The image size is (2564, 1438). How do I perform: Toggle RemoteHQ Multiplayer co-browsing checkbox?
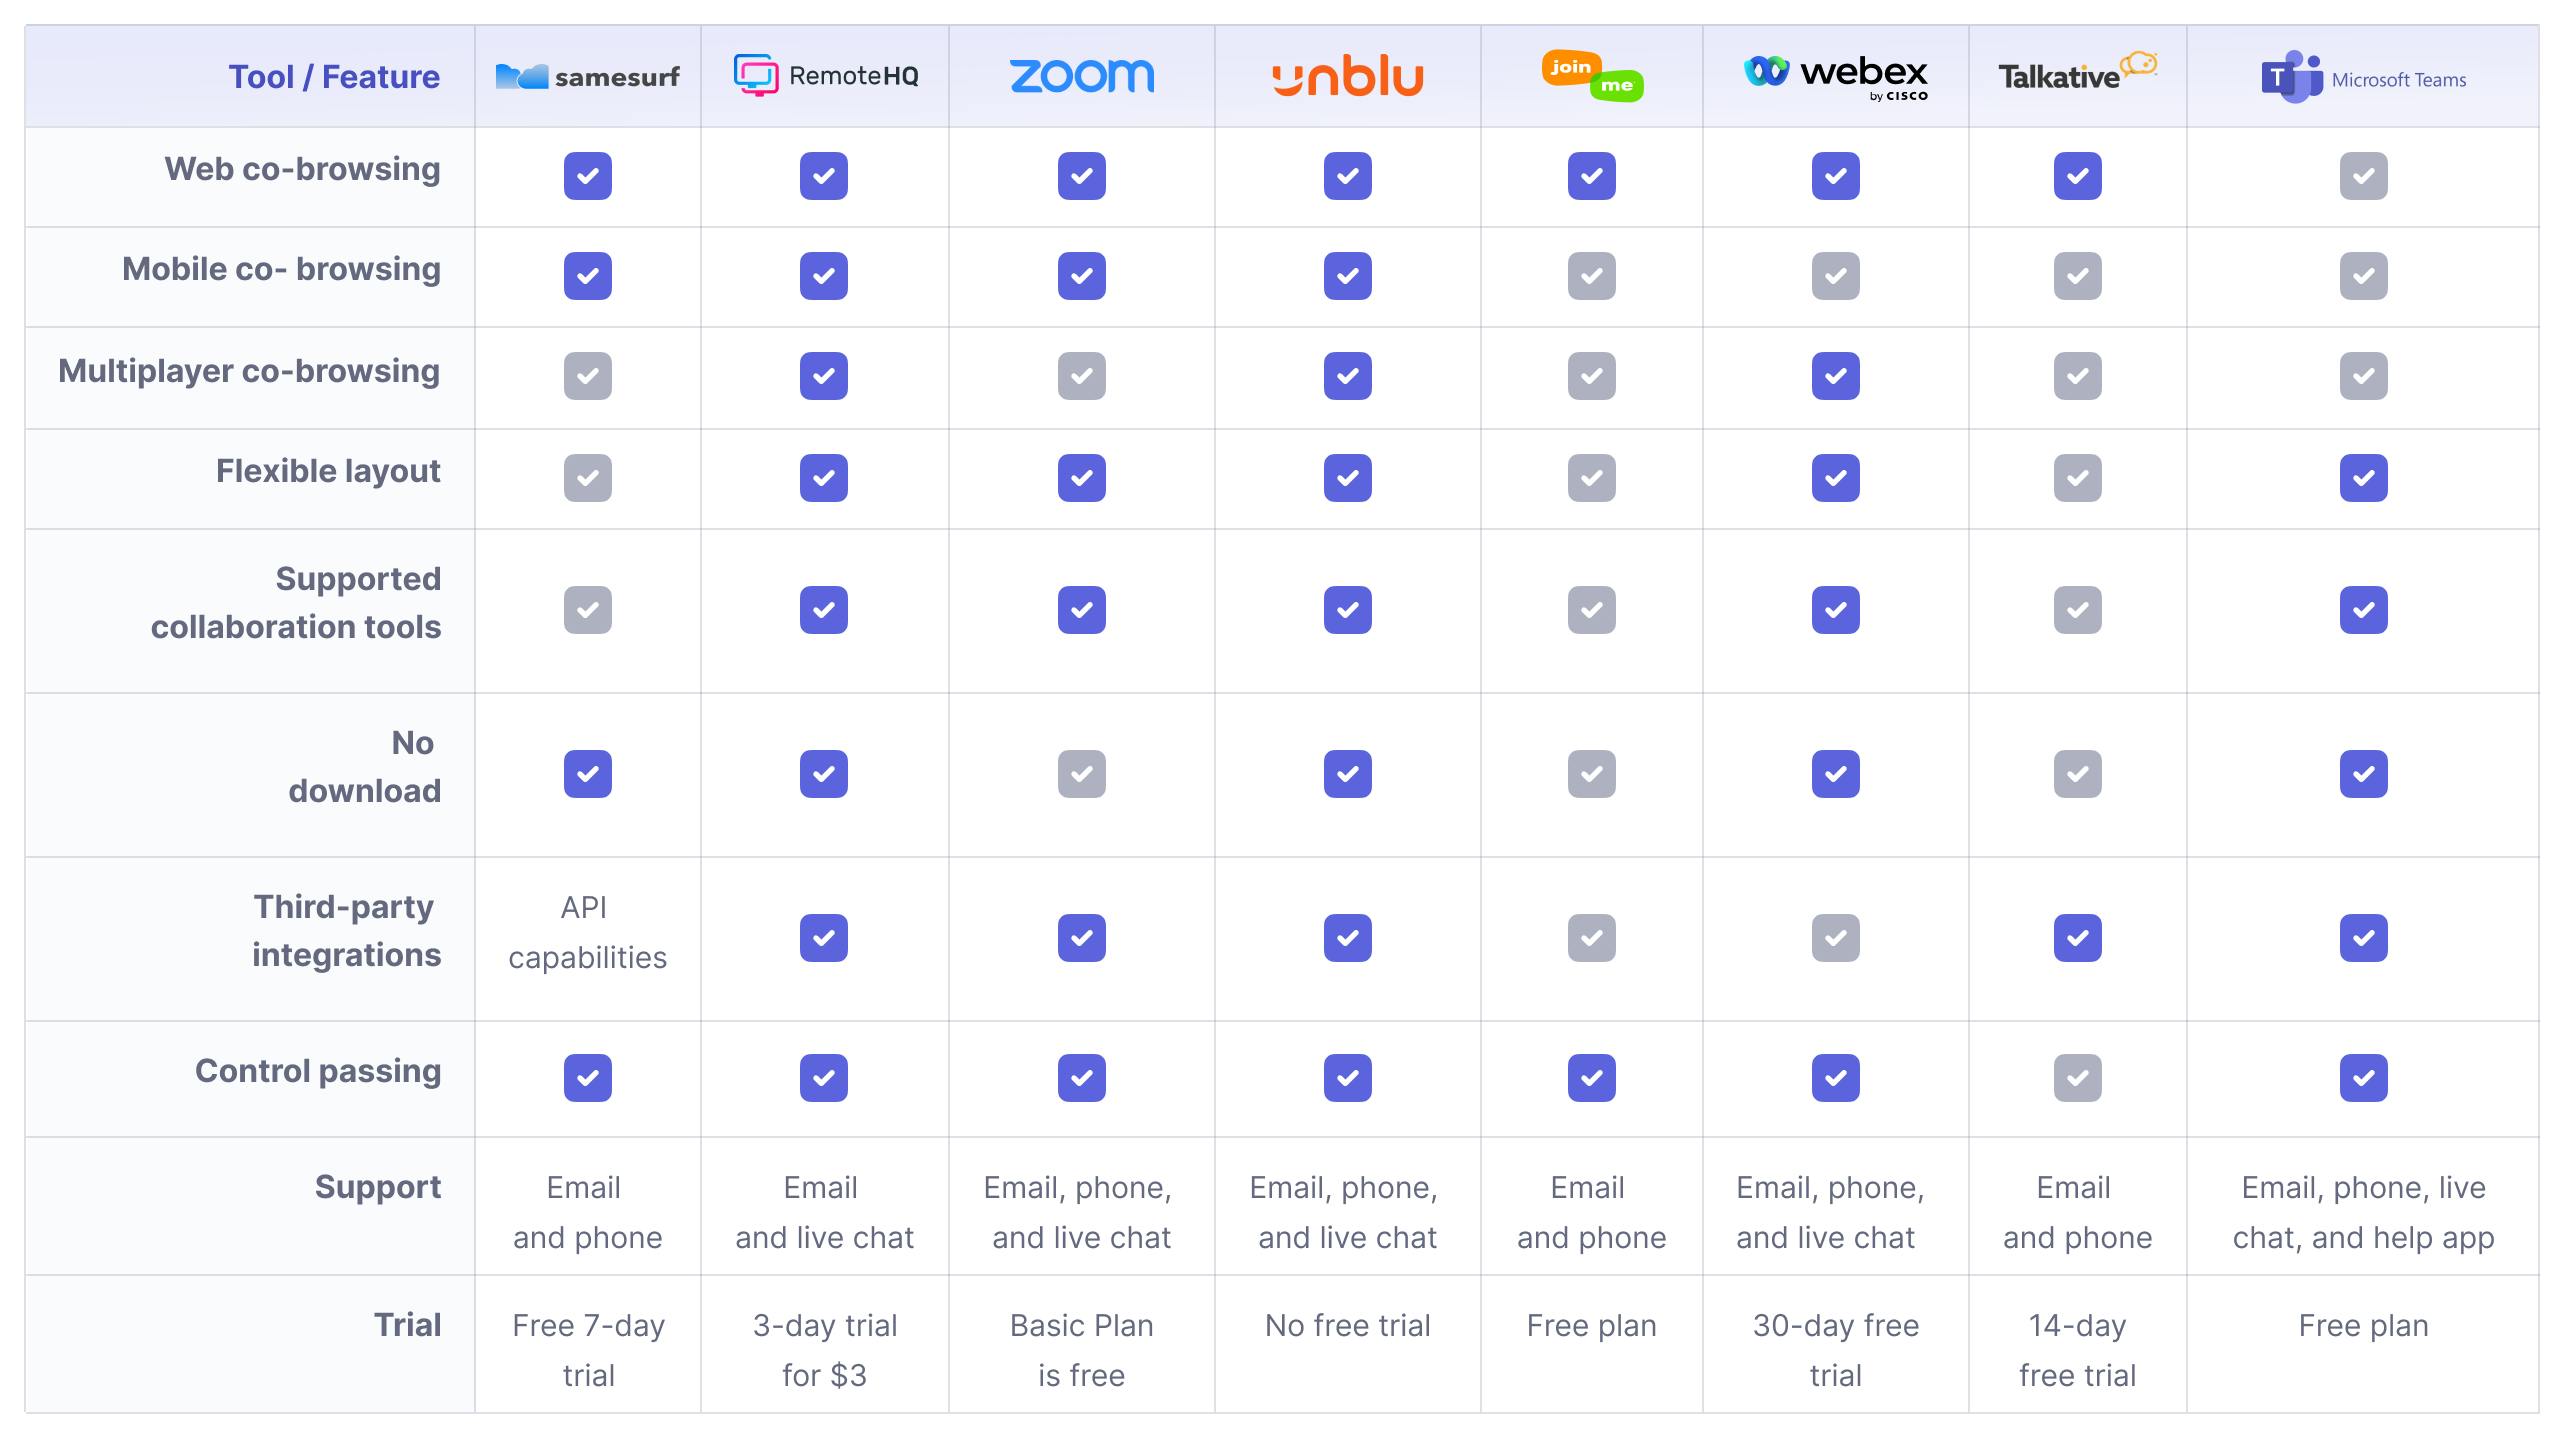(x=824, y=376)
